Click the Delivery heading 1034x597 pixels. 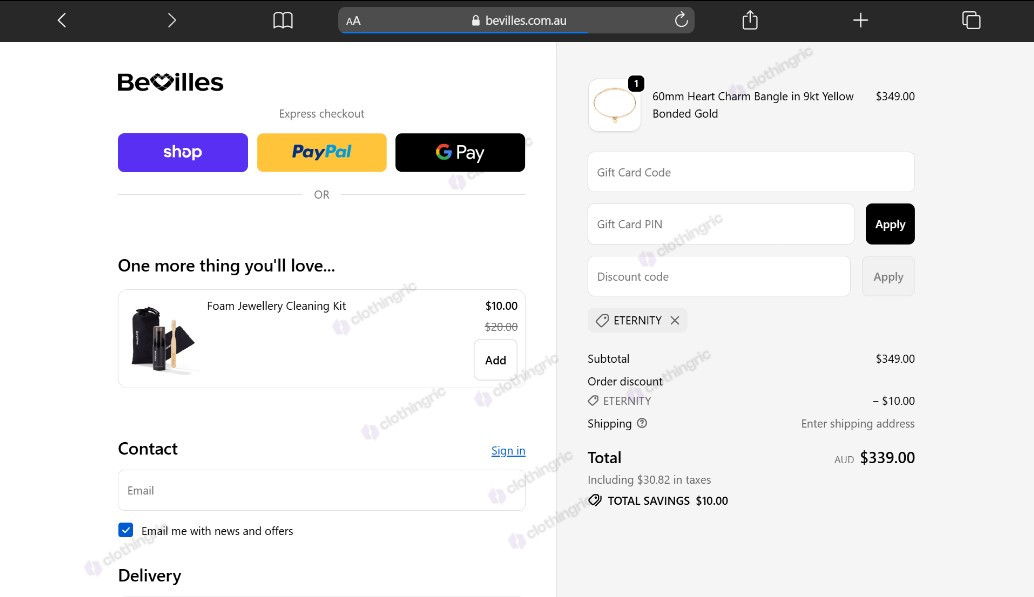tap(150, 576)
